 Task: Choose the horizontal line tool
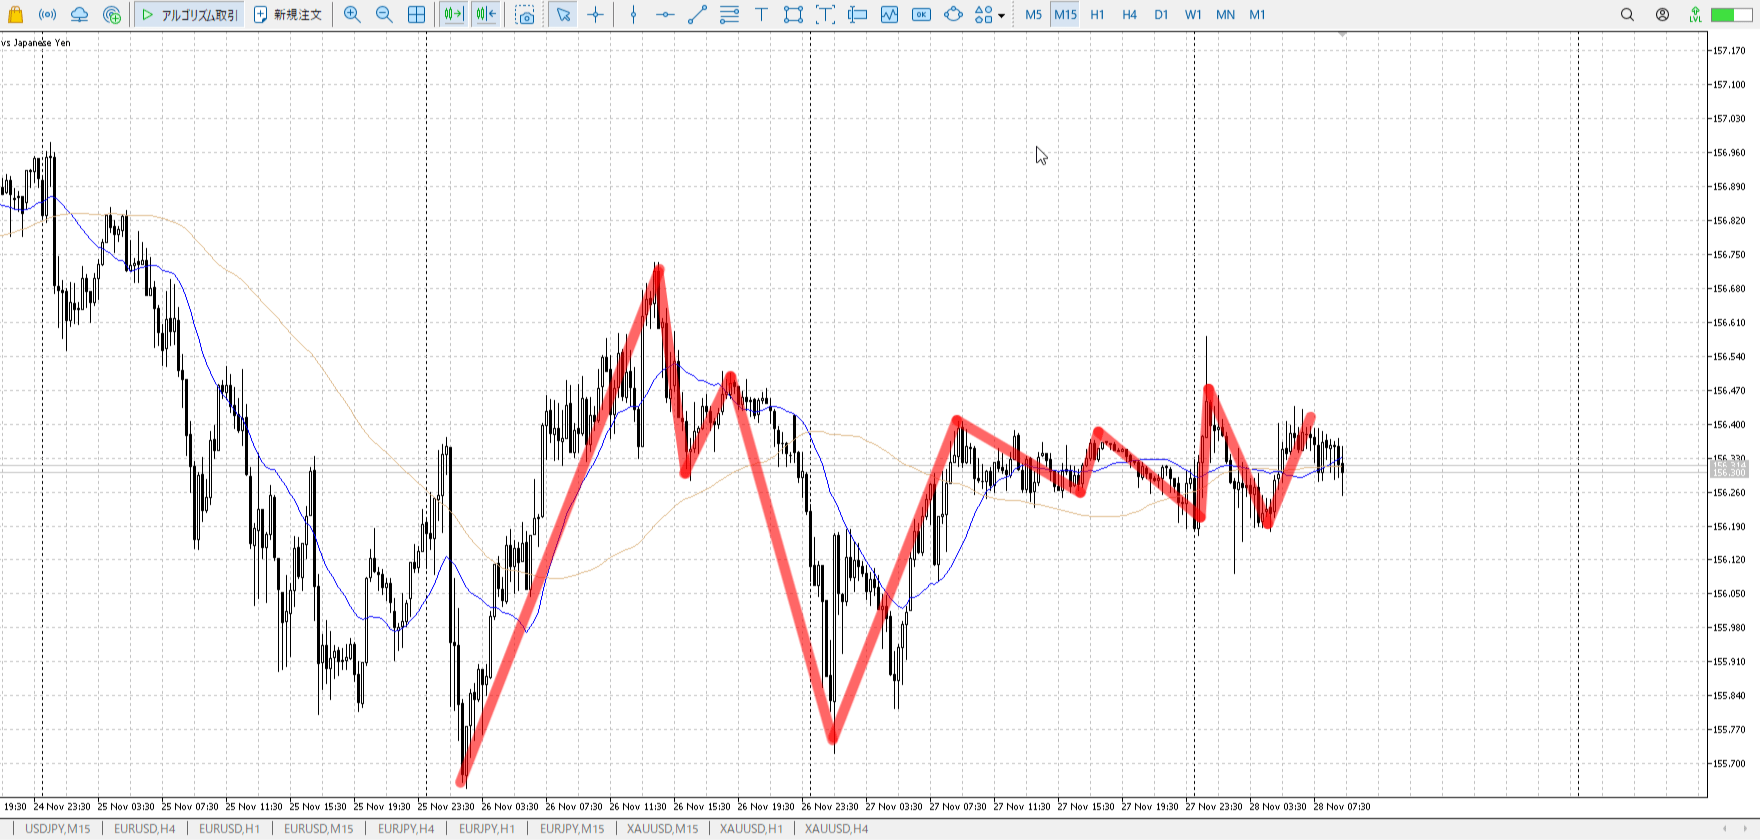click(665, 15)
